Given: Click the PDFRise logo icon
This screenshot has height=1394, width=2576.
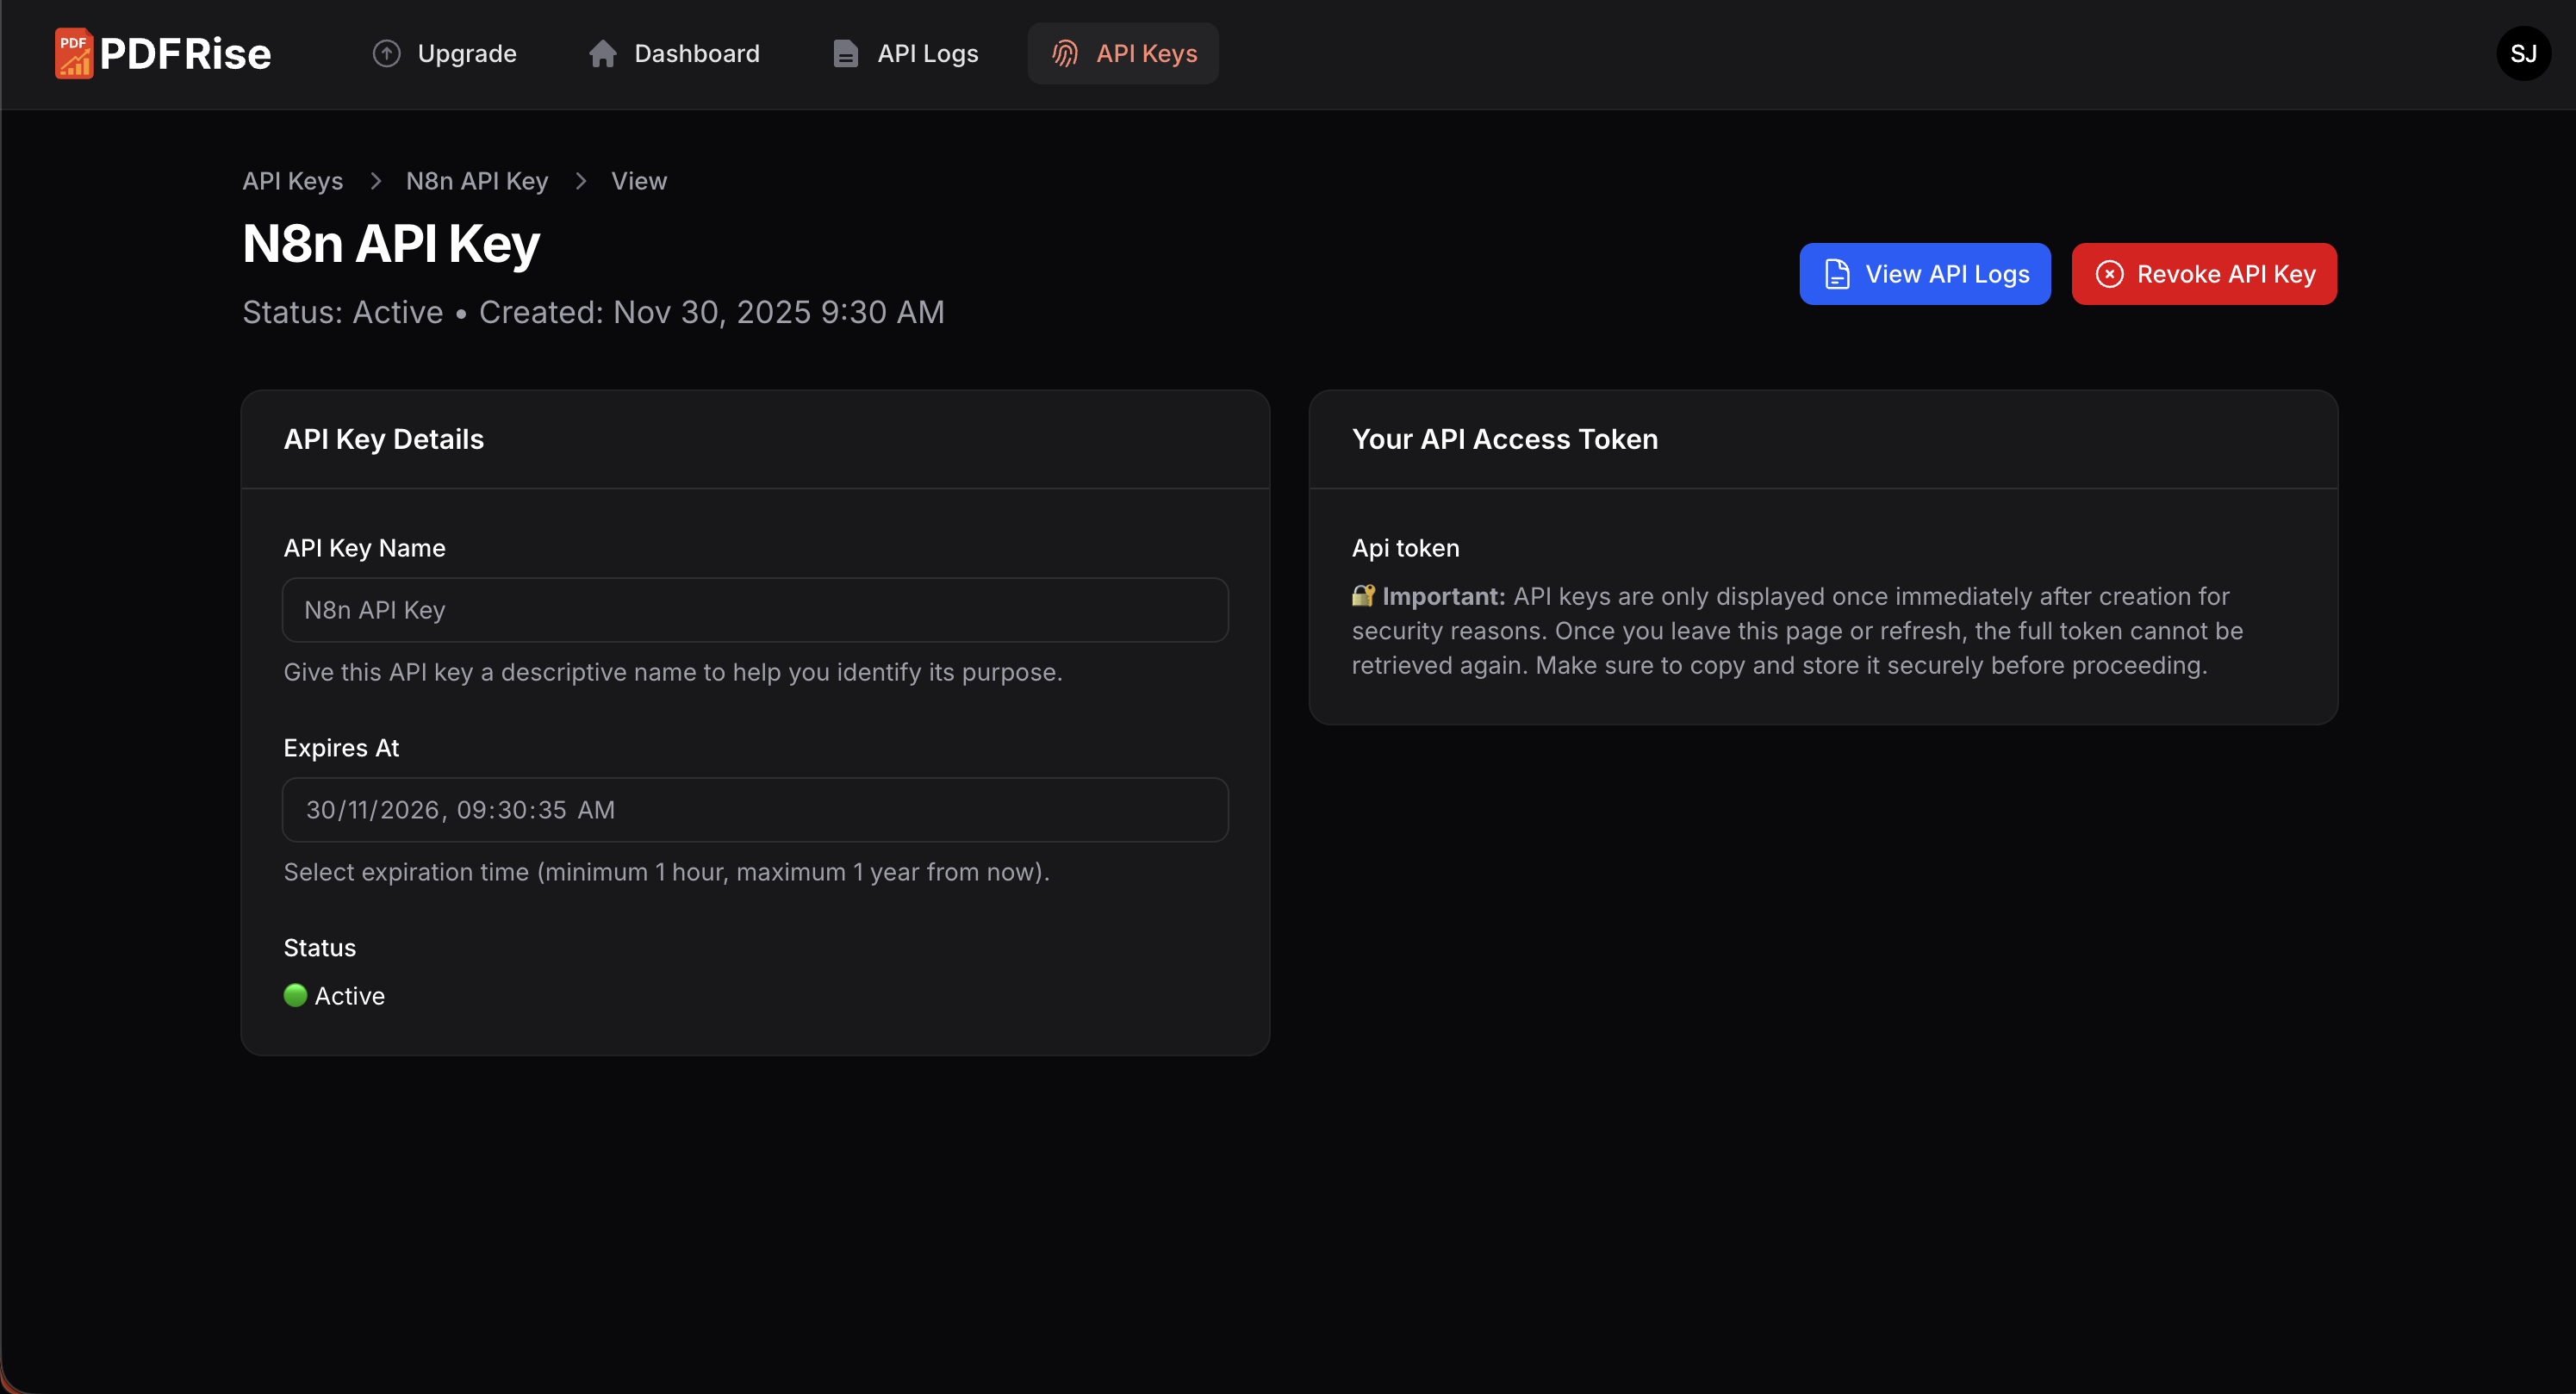Looking at the screenshot, I should [73, 53].
